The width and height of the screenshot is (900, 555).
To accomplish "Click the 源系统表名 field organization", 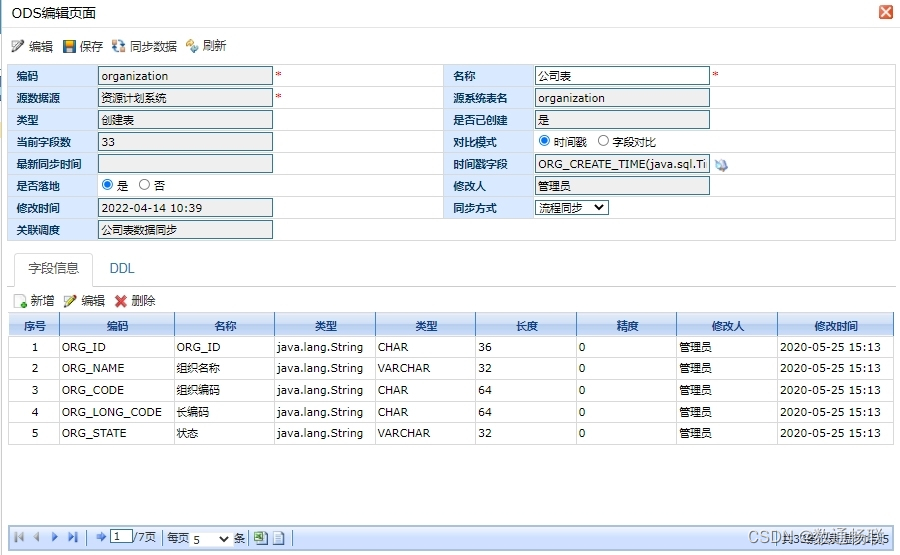I will (x=622, y=98).
